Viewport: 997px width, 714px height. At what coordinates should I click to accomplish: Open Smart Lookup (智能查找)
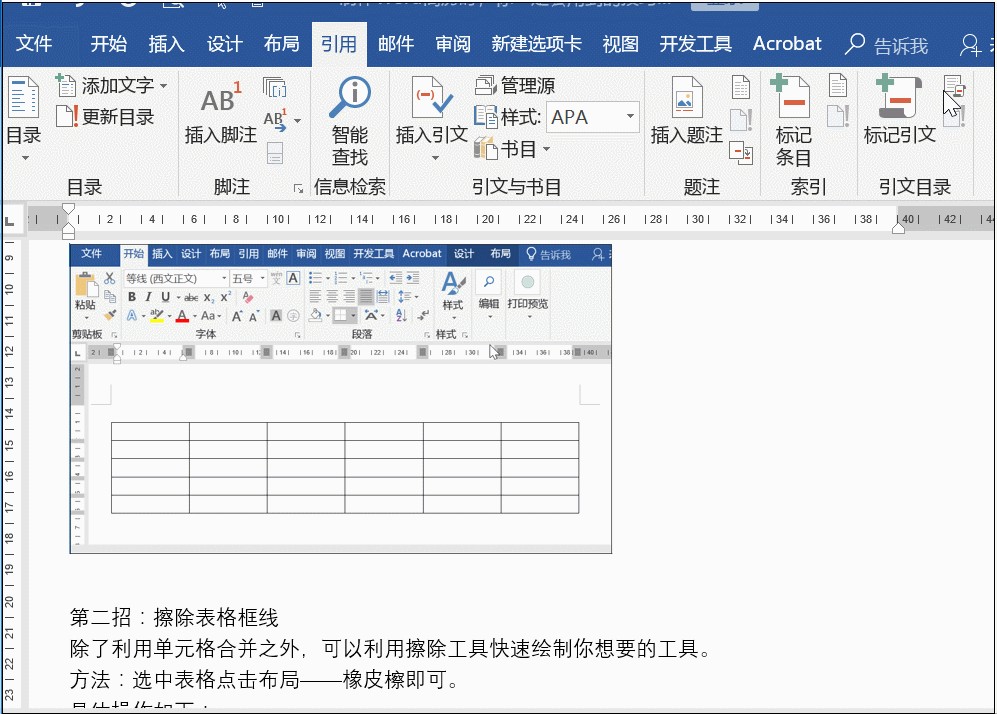point(350,120)
